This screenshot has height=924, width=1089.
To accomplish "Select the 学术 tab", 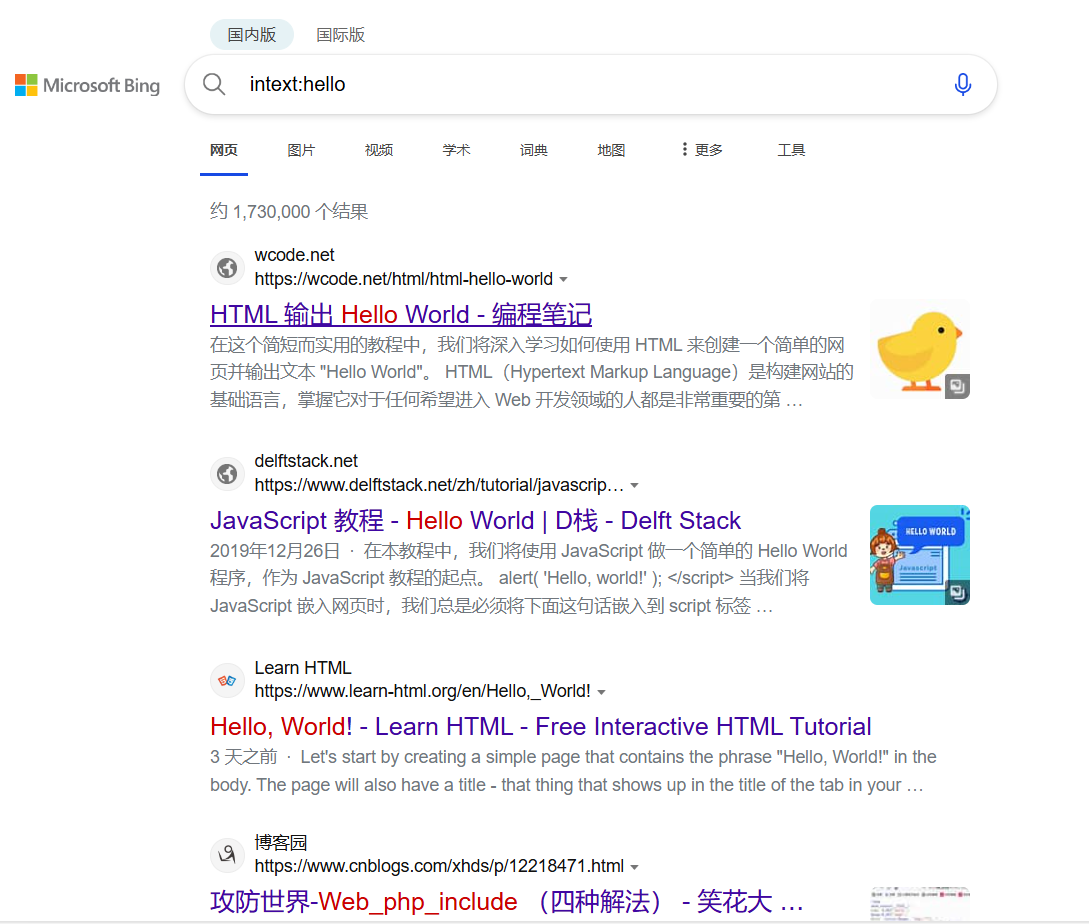I will pyautogui.click(x=456, y=150).
